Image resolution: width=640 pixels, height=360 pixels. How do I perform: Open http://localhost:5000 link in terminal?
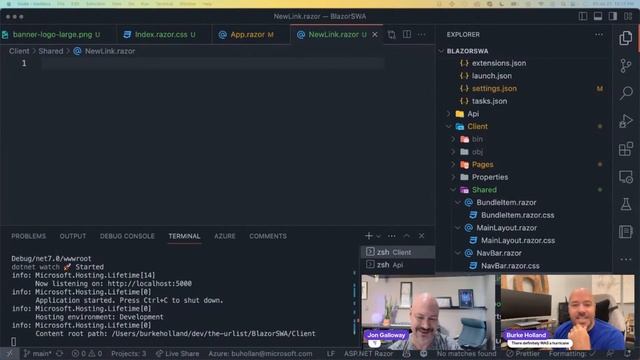tap(149, 283)
